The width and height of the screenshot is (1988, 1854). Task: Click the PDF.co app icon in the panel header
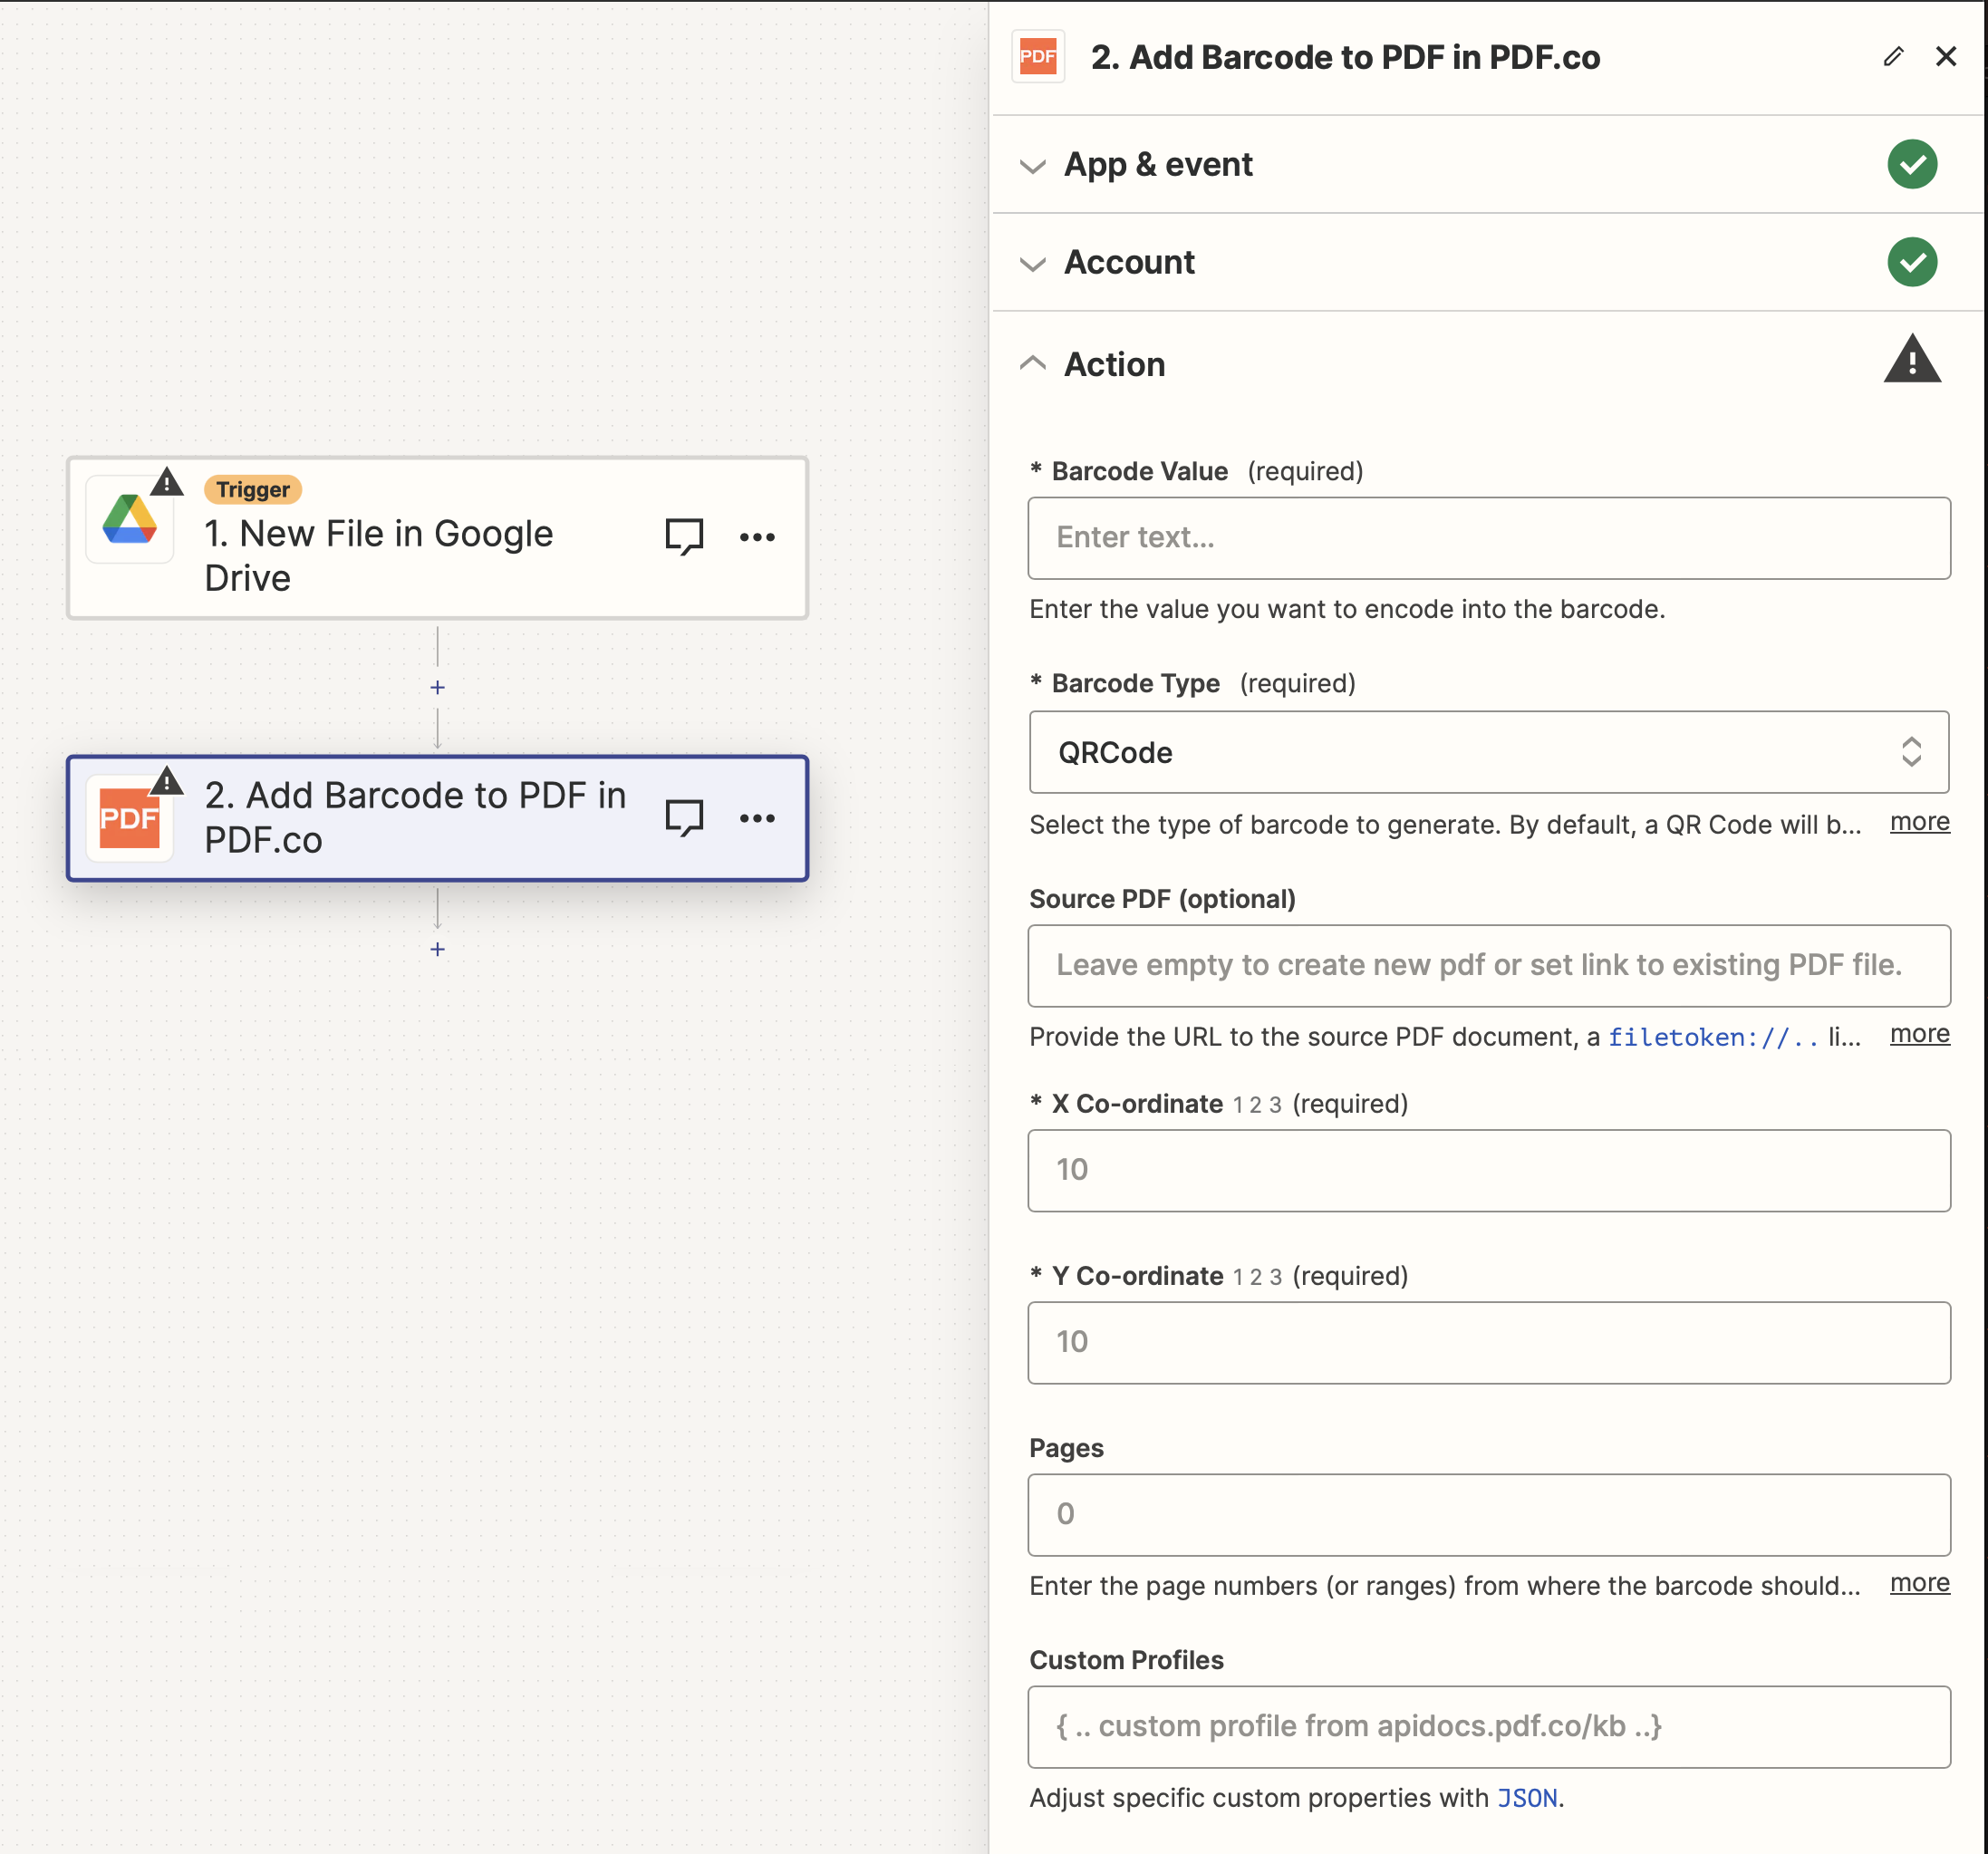(x=1038, y=57)
